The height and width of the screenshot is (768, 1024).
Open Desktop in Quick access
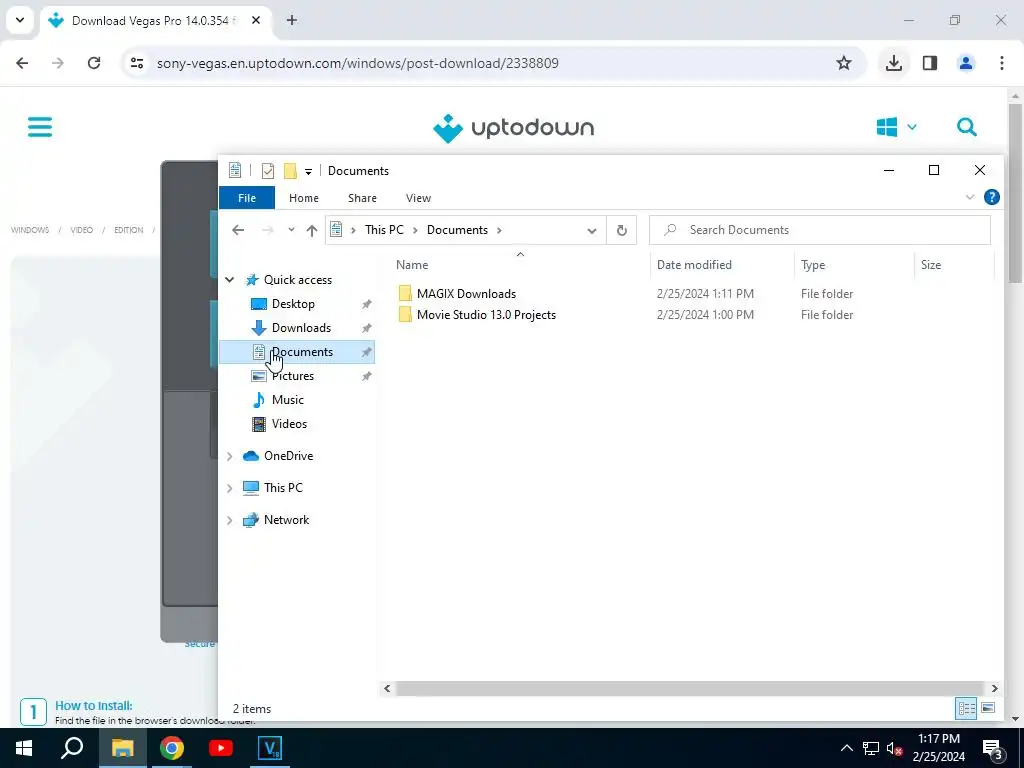[x=293, y=304]
